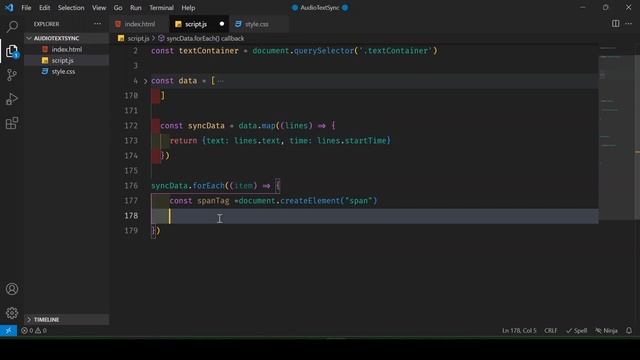The image size is (640, 360).
Task: Open index.html in the Explorer tree
Action: coord(67,49)
